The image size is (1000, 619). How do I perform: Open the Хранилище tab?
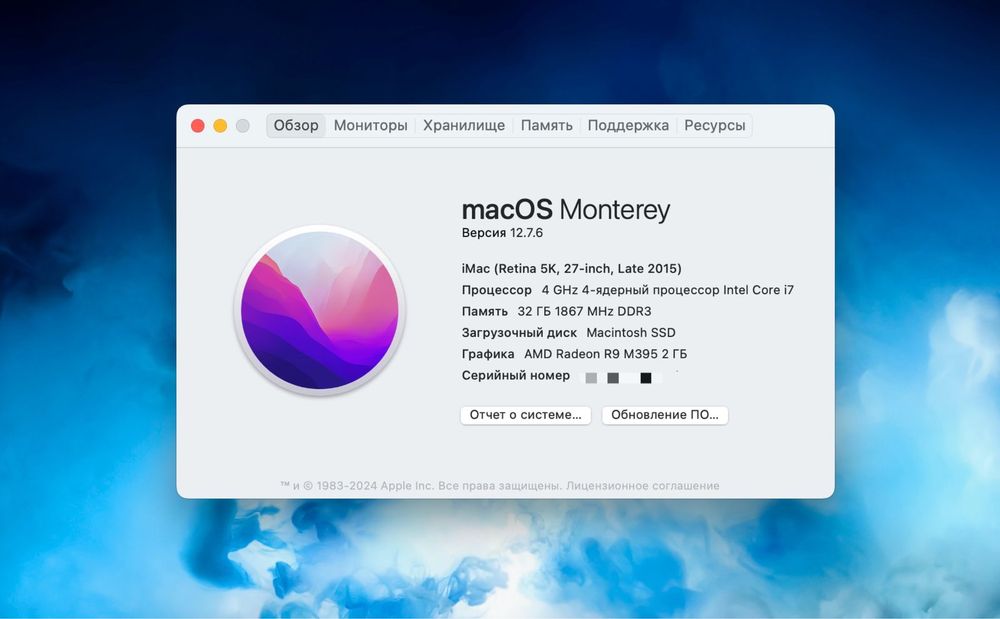click(464, 126)
